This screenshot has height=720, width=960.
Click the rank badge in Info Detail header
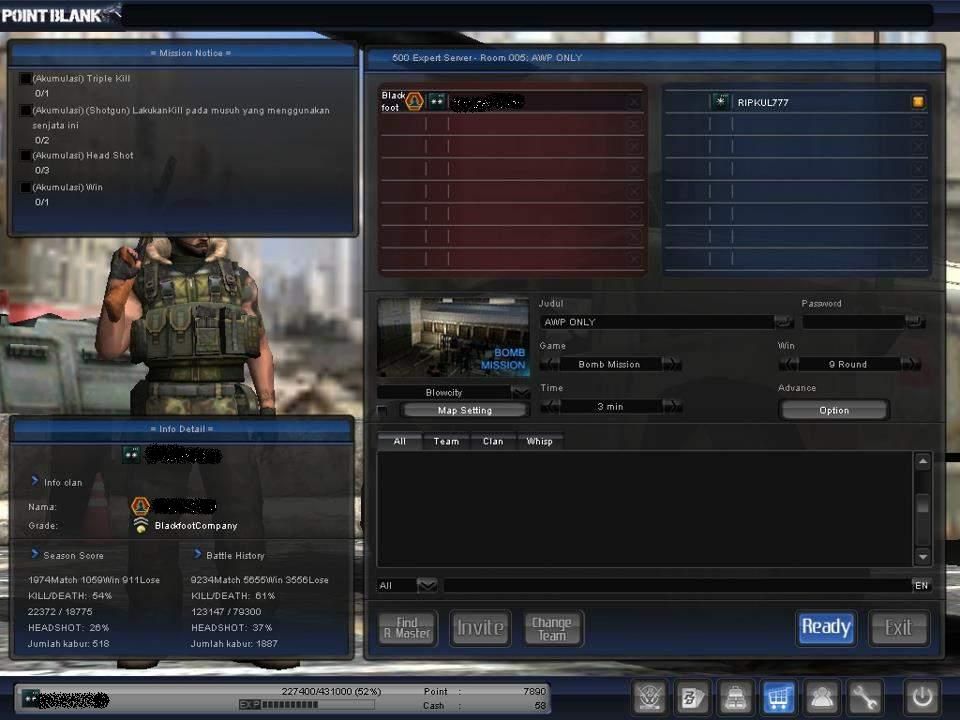[132, 454]
